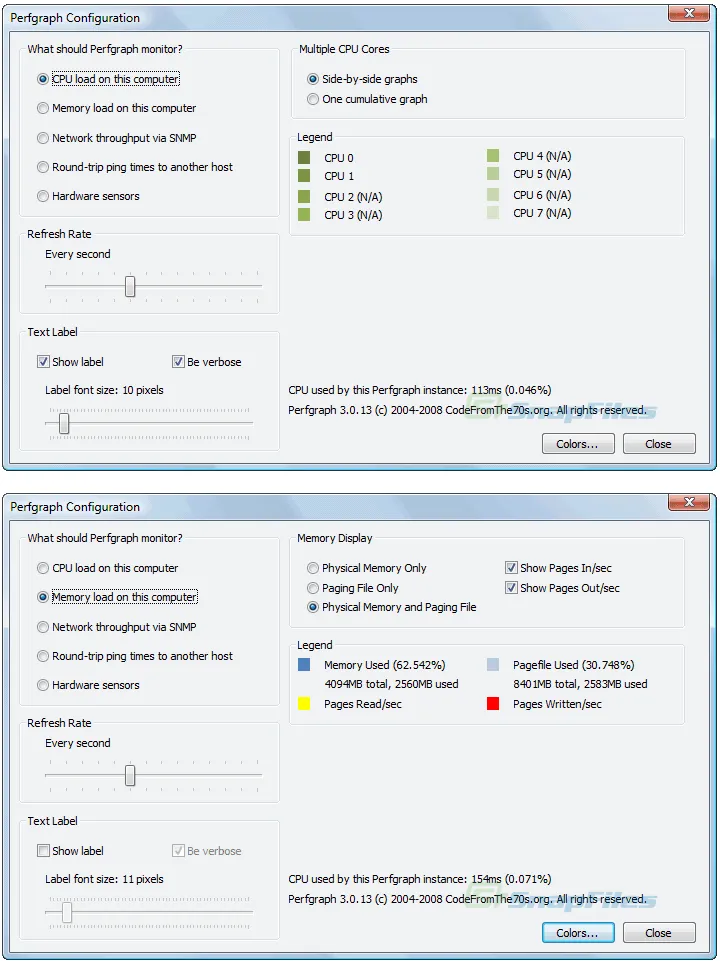The height and width of the screenshot is (961, 720).
Task: Toggle Show label checkbox in top window
Action: (x=43, y=362)
